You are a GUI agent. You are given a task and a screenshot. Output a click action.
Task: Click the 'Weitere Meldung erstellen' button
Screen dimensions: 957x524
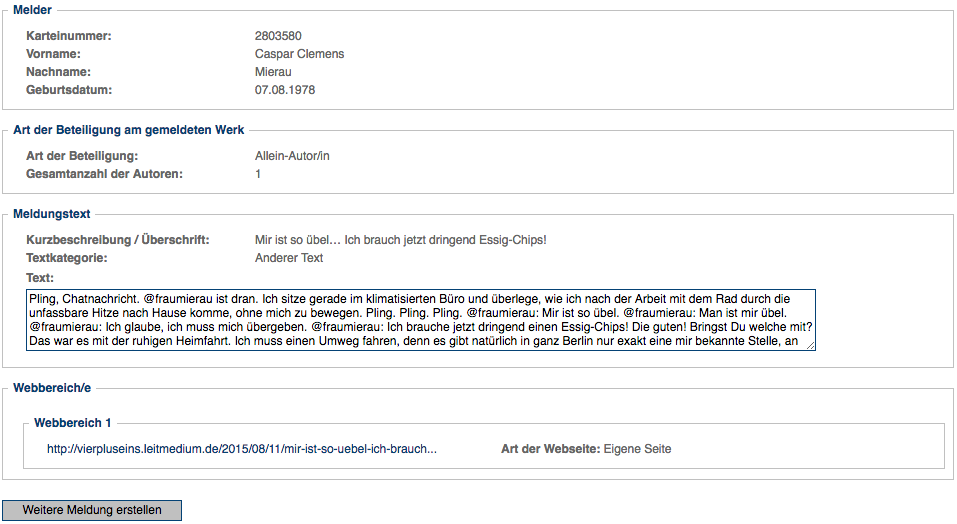coord(92,510)
